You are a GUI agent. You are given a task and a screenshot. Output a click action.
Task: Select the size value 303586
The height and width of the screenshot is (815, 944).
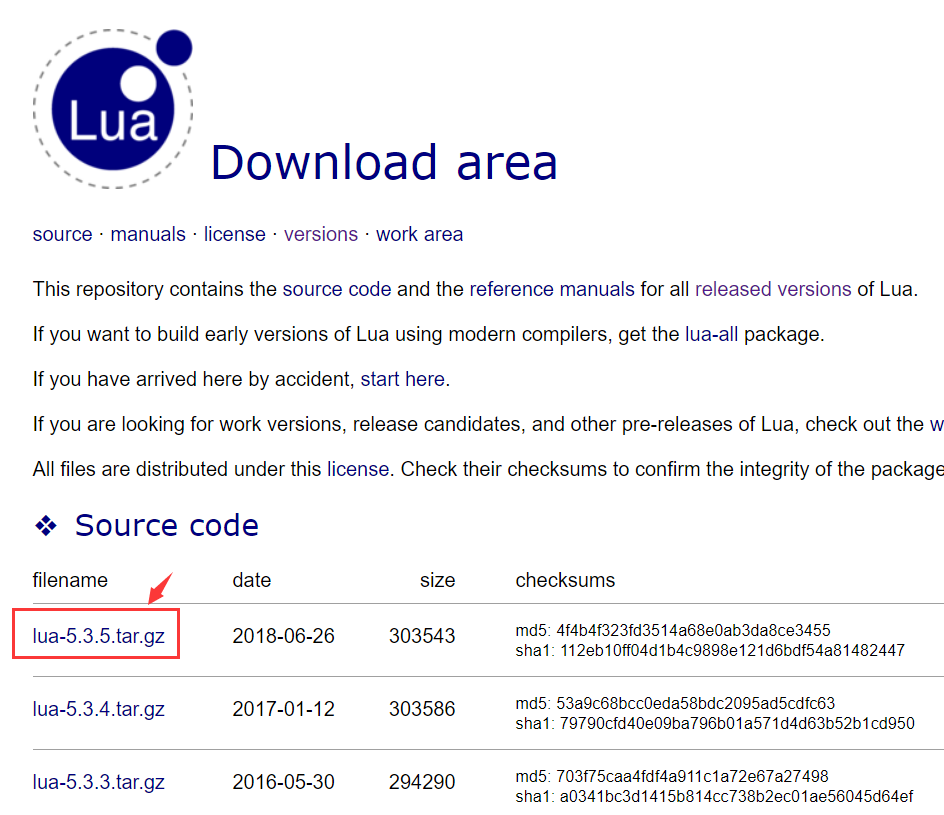coord(422,709)
